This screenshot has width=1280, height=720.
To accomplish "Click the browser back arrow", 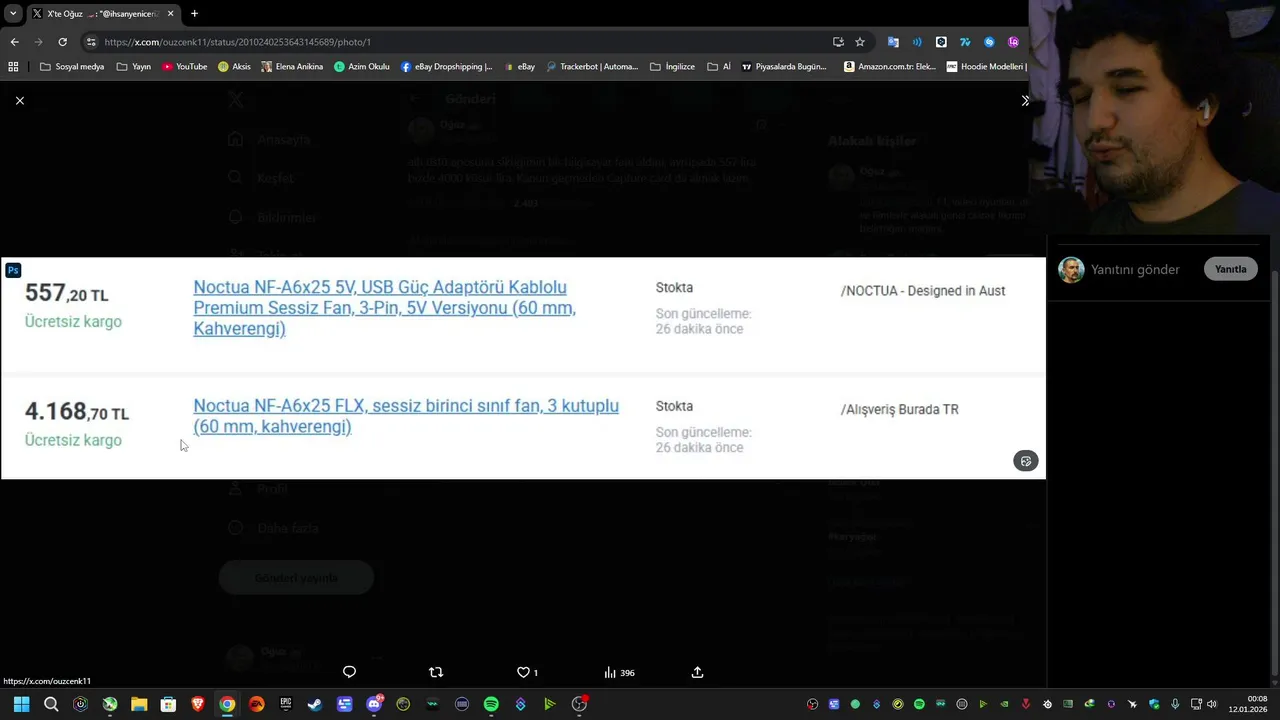I will tap(14, 42).
